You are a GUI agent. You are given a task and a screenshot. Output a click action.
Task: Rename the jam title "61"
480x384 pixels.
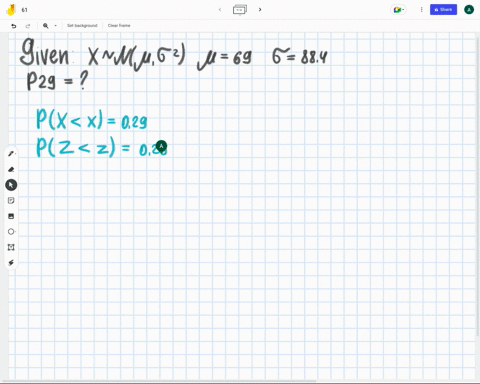pyautogui.click(x=24, y=10)
